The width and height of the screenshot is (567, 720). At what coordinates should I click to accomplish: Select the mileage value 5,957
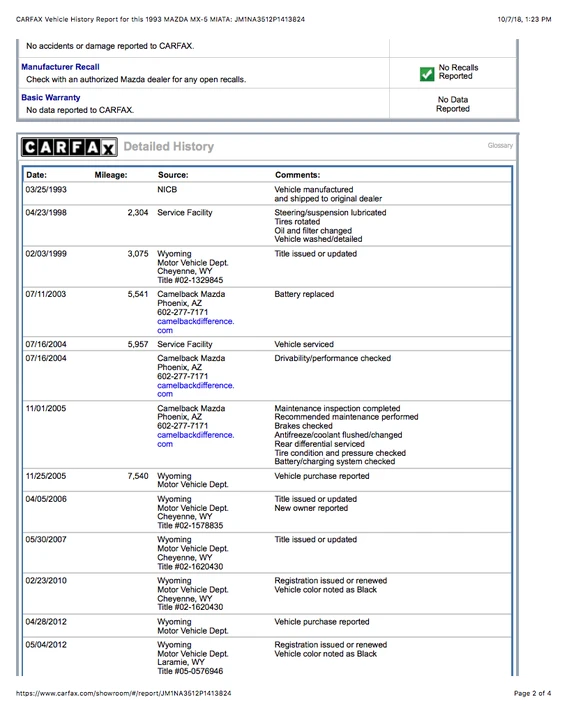point(138,344)
